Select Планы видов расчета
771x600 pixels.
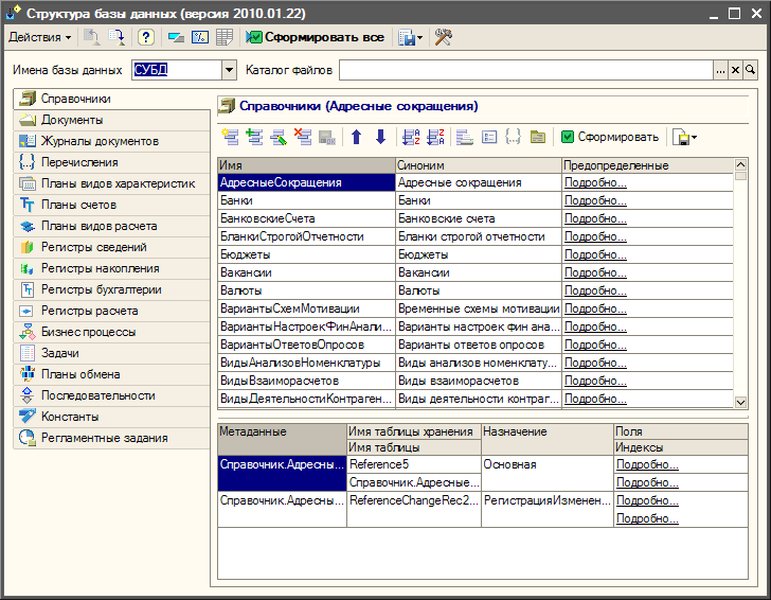(112, 226)
